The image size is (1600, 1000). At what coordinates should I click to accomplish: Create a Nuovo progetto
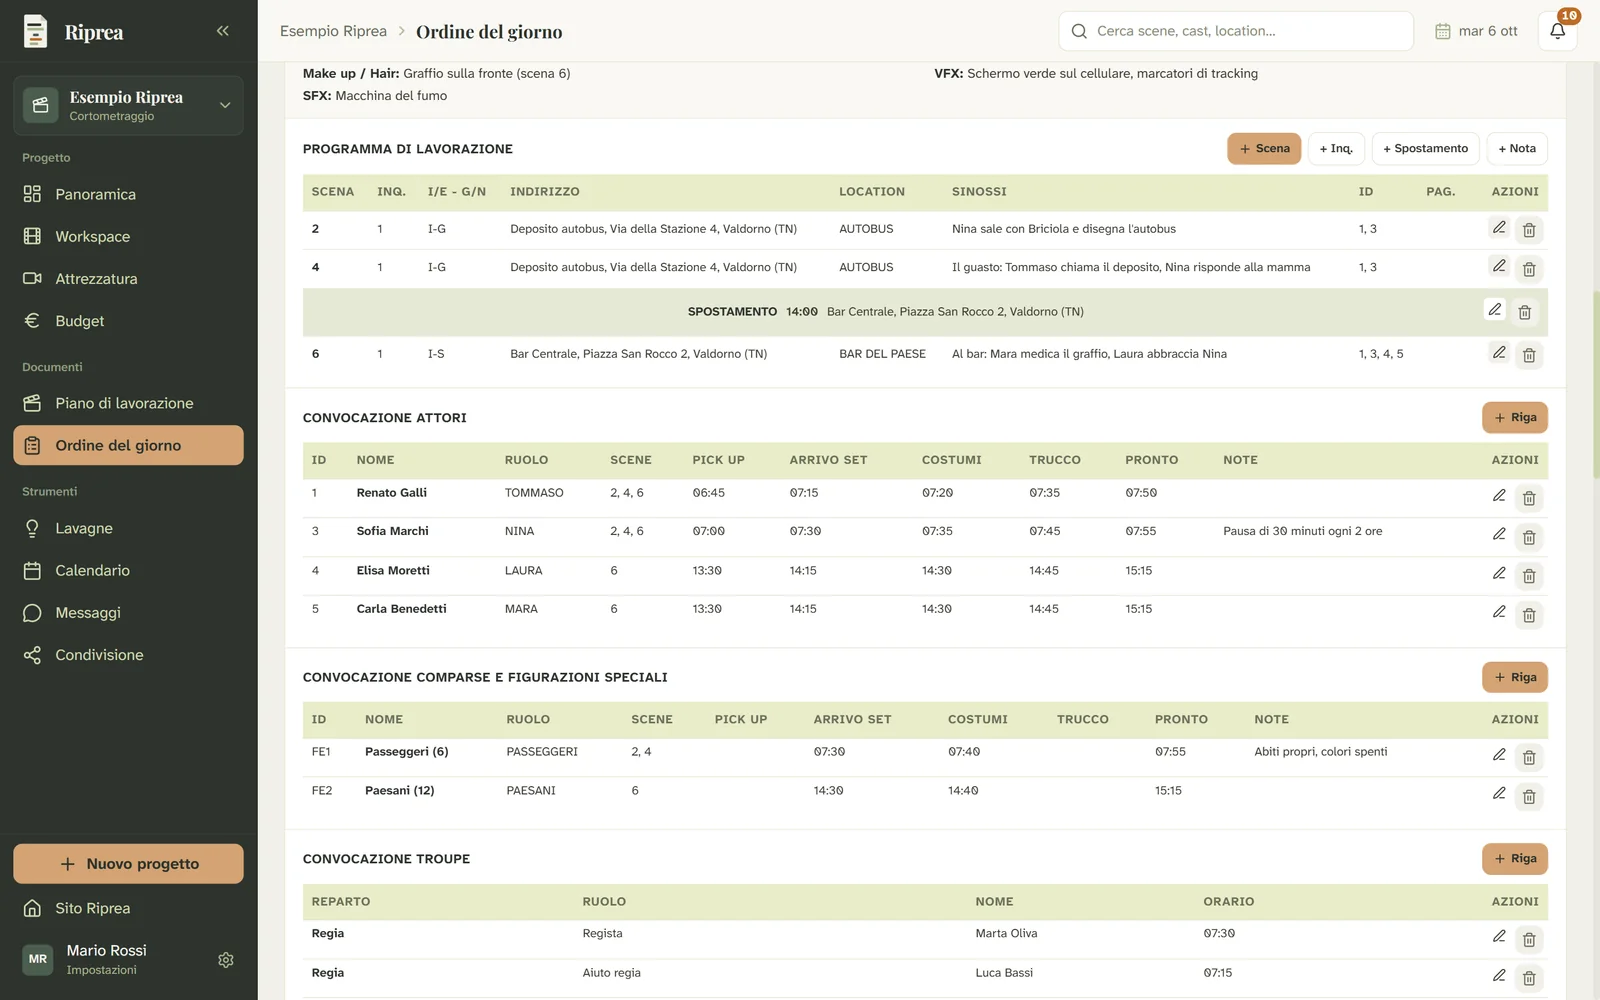[x=128, y=864]
